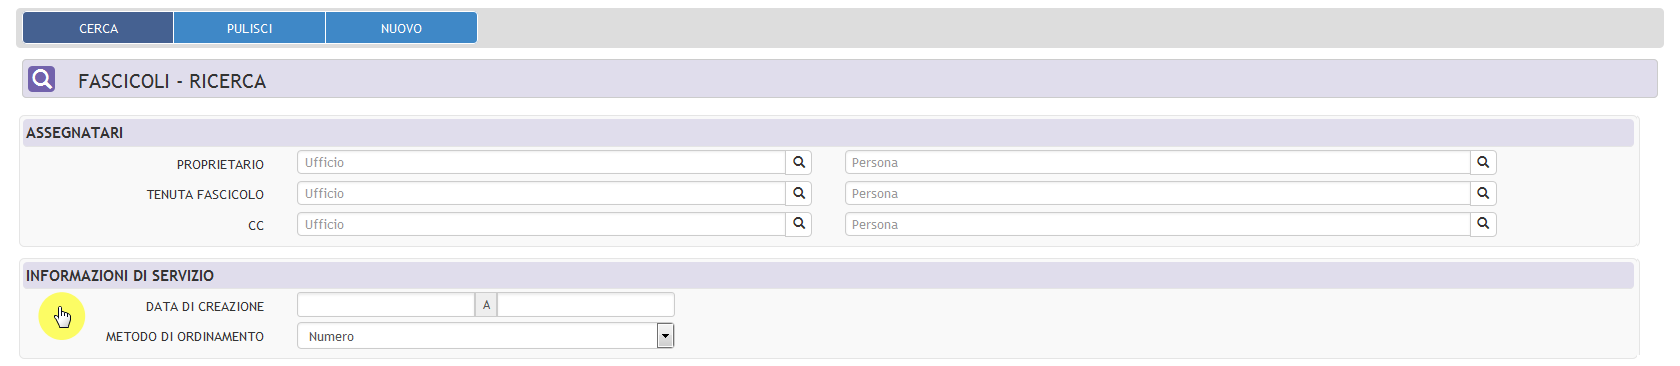1680x366 pixels.
Task: Select the Numero ordering combo box
Action: 486,336
